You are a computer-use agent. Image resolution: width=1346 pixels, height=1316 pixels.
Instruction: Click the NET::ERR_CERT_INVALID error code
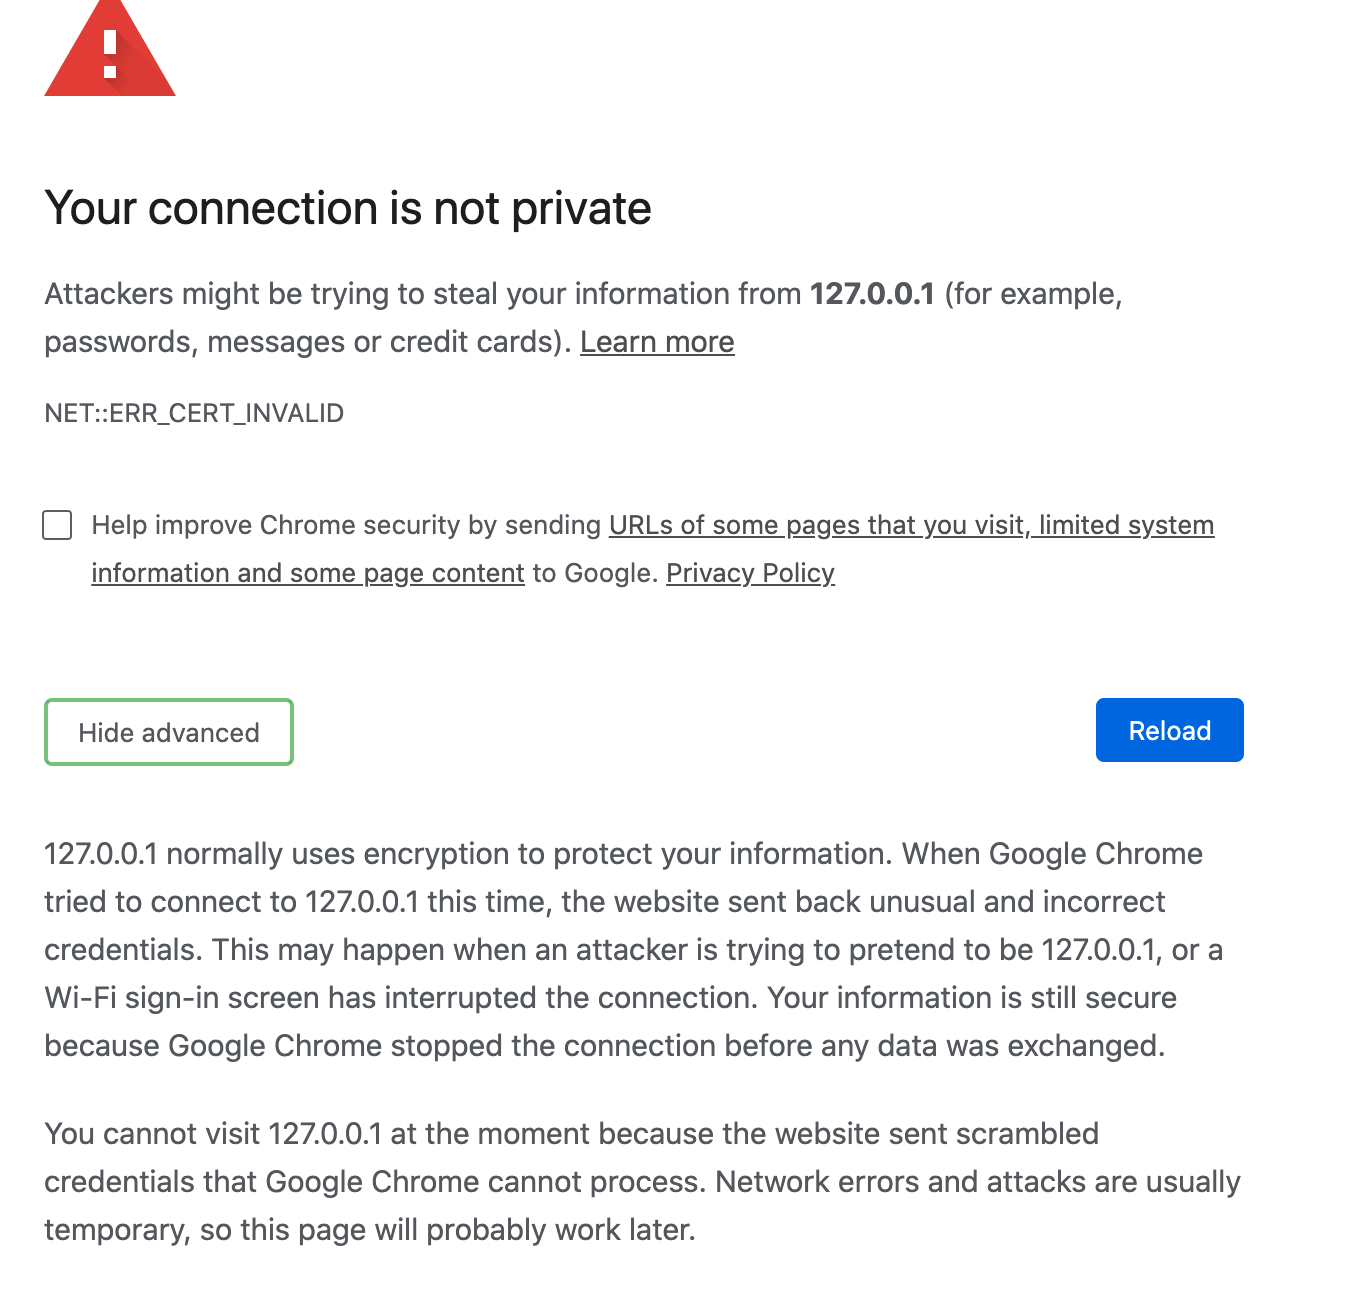(x=193, y=412)
